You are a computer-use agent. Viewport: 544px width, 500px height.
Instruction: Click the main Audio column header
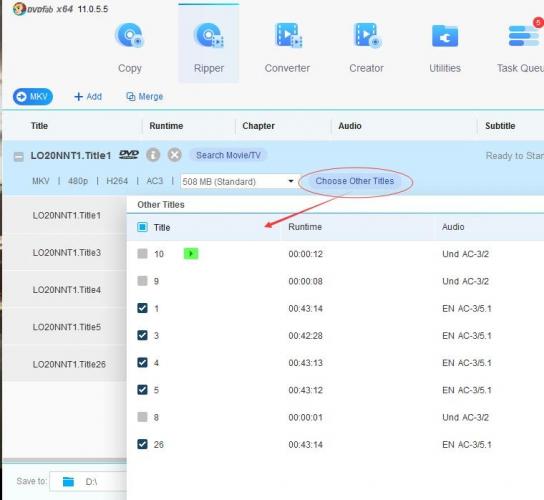pos(350,126)
